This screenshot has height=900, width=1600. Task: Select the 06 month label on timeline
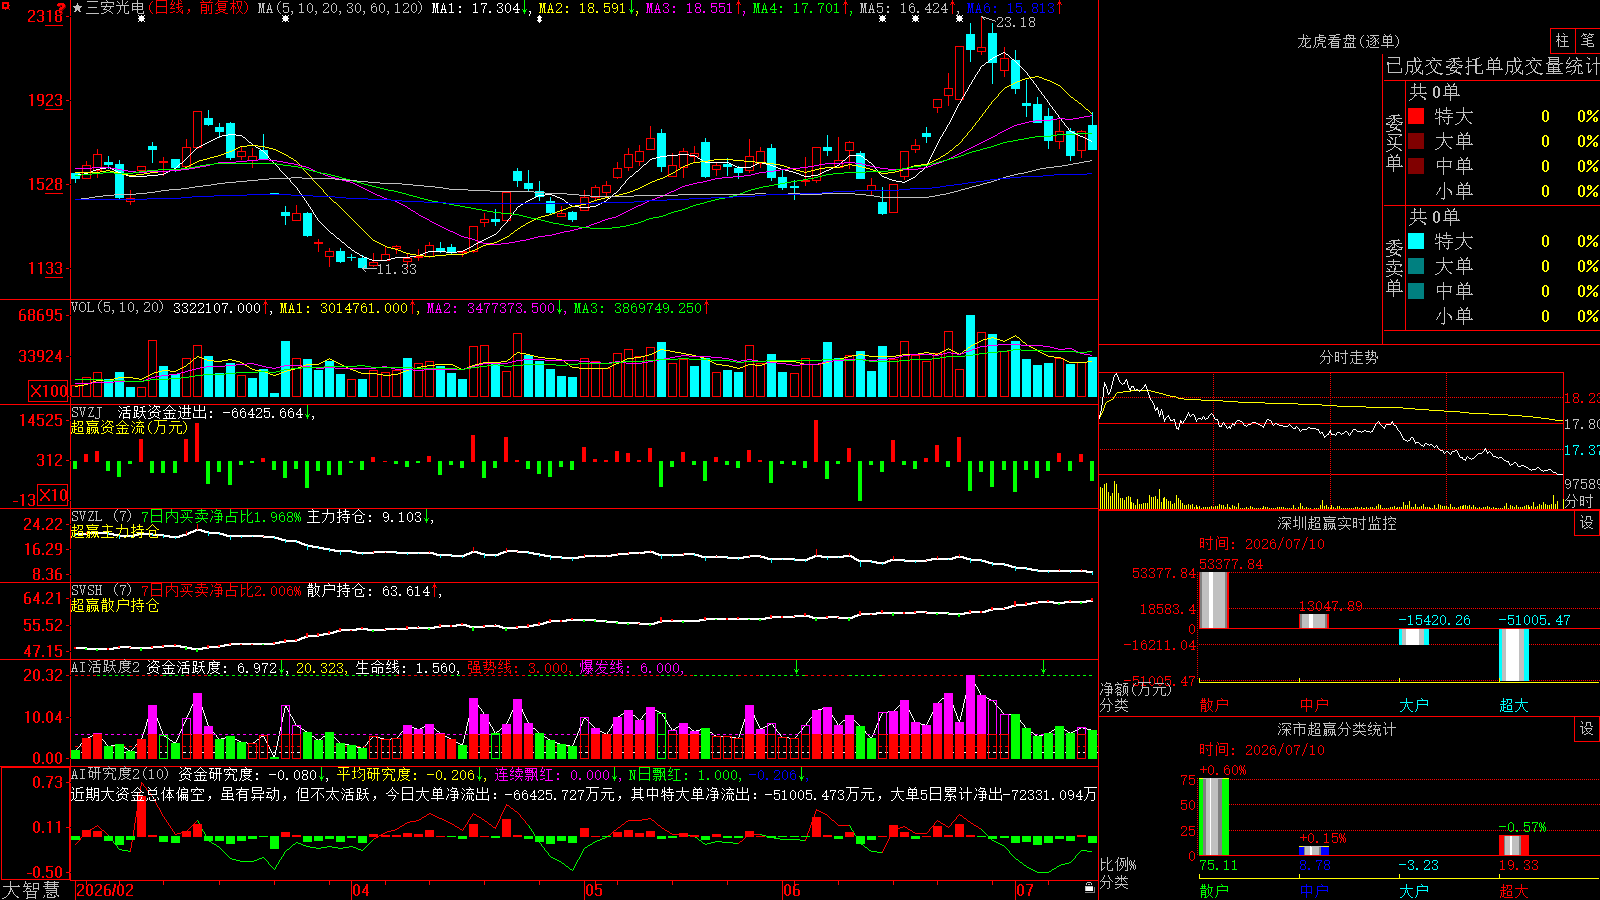coord(792,890)
